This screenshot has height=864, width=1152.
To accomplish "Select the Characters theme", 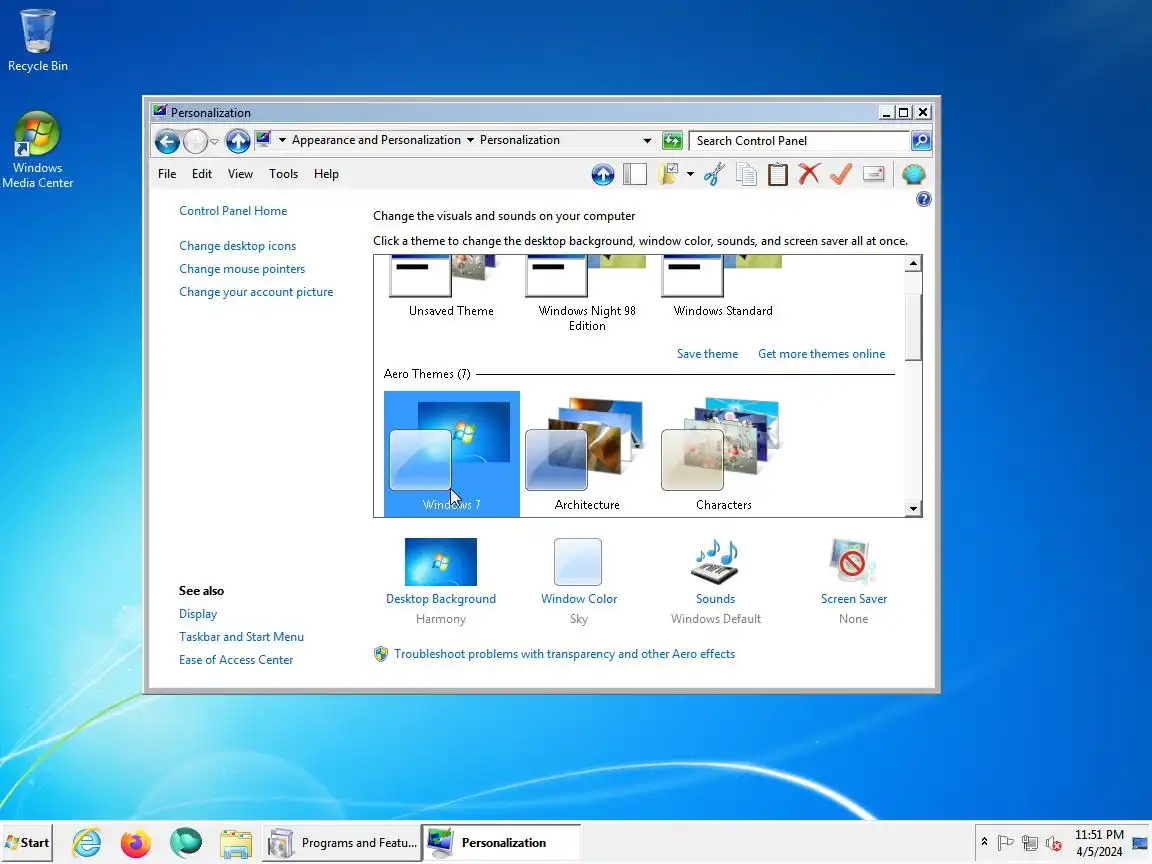I will [724, 453].
